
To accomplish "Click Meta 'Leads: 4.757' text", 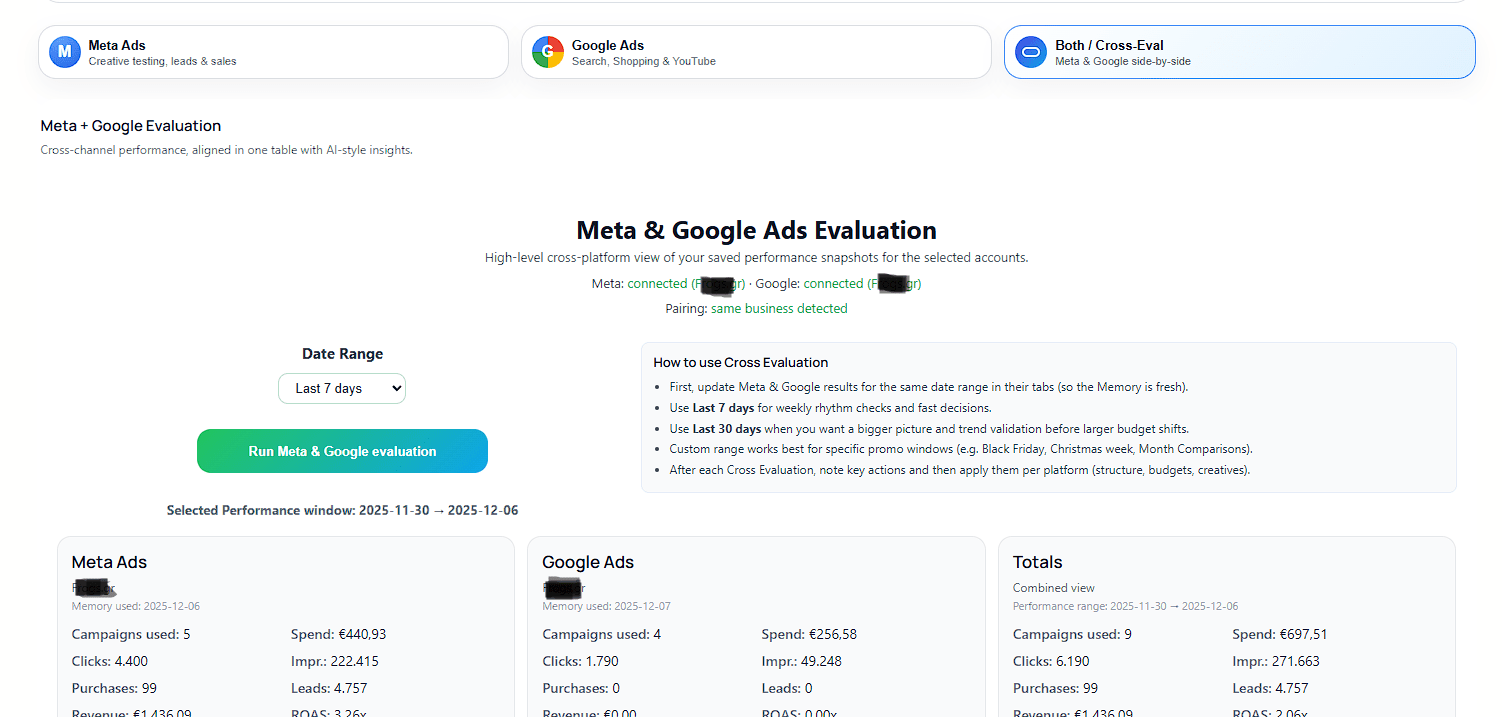I will (x=331, y=688).
